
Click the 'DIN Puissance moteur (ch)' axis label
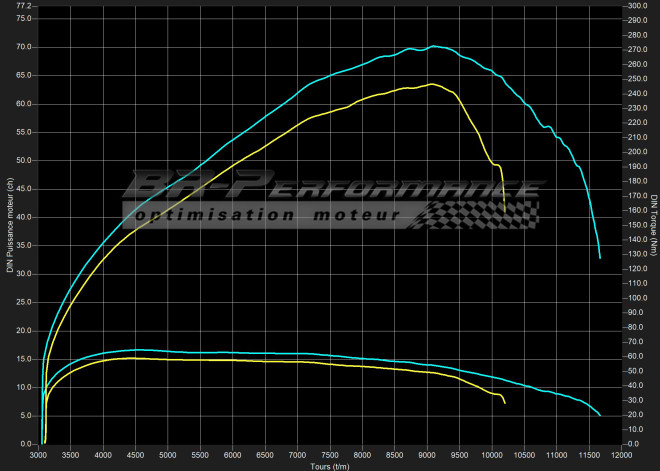click(10, 225)
